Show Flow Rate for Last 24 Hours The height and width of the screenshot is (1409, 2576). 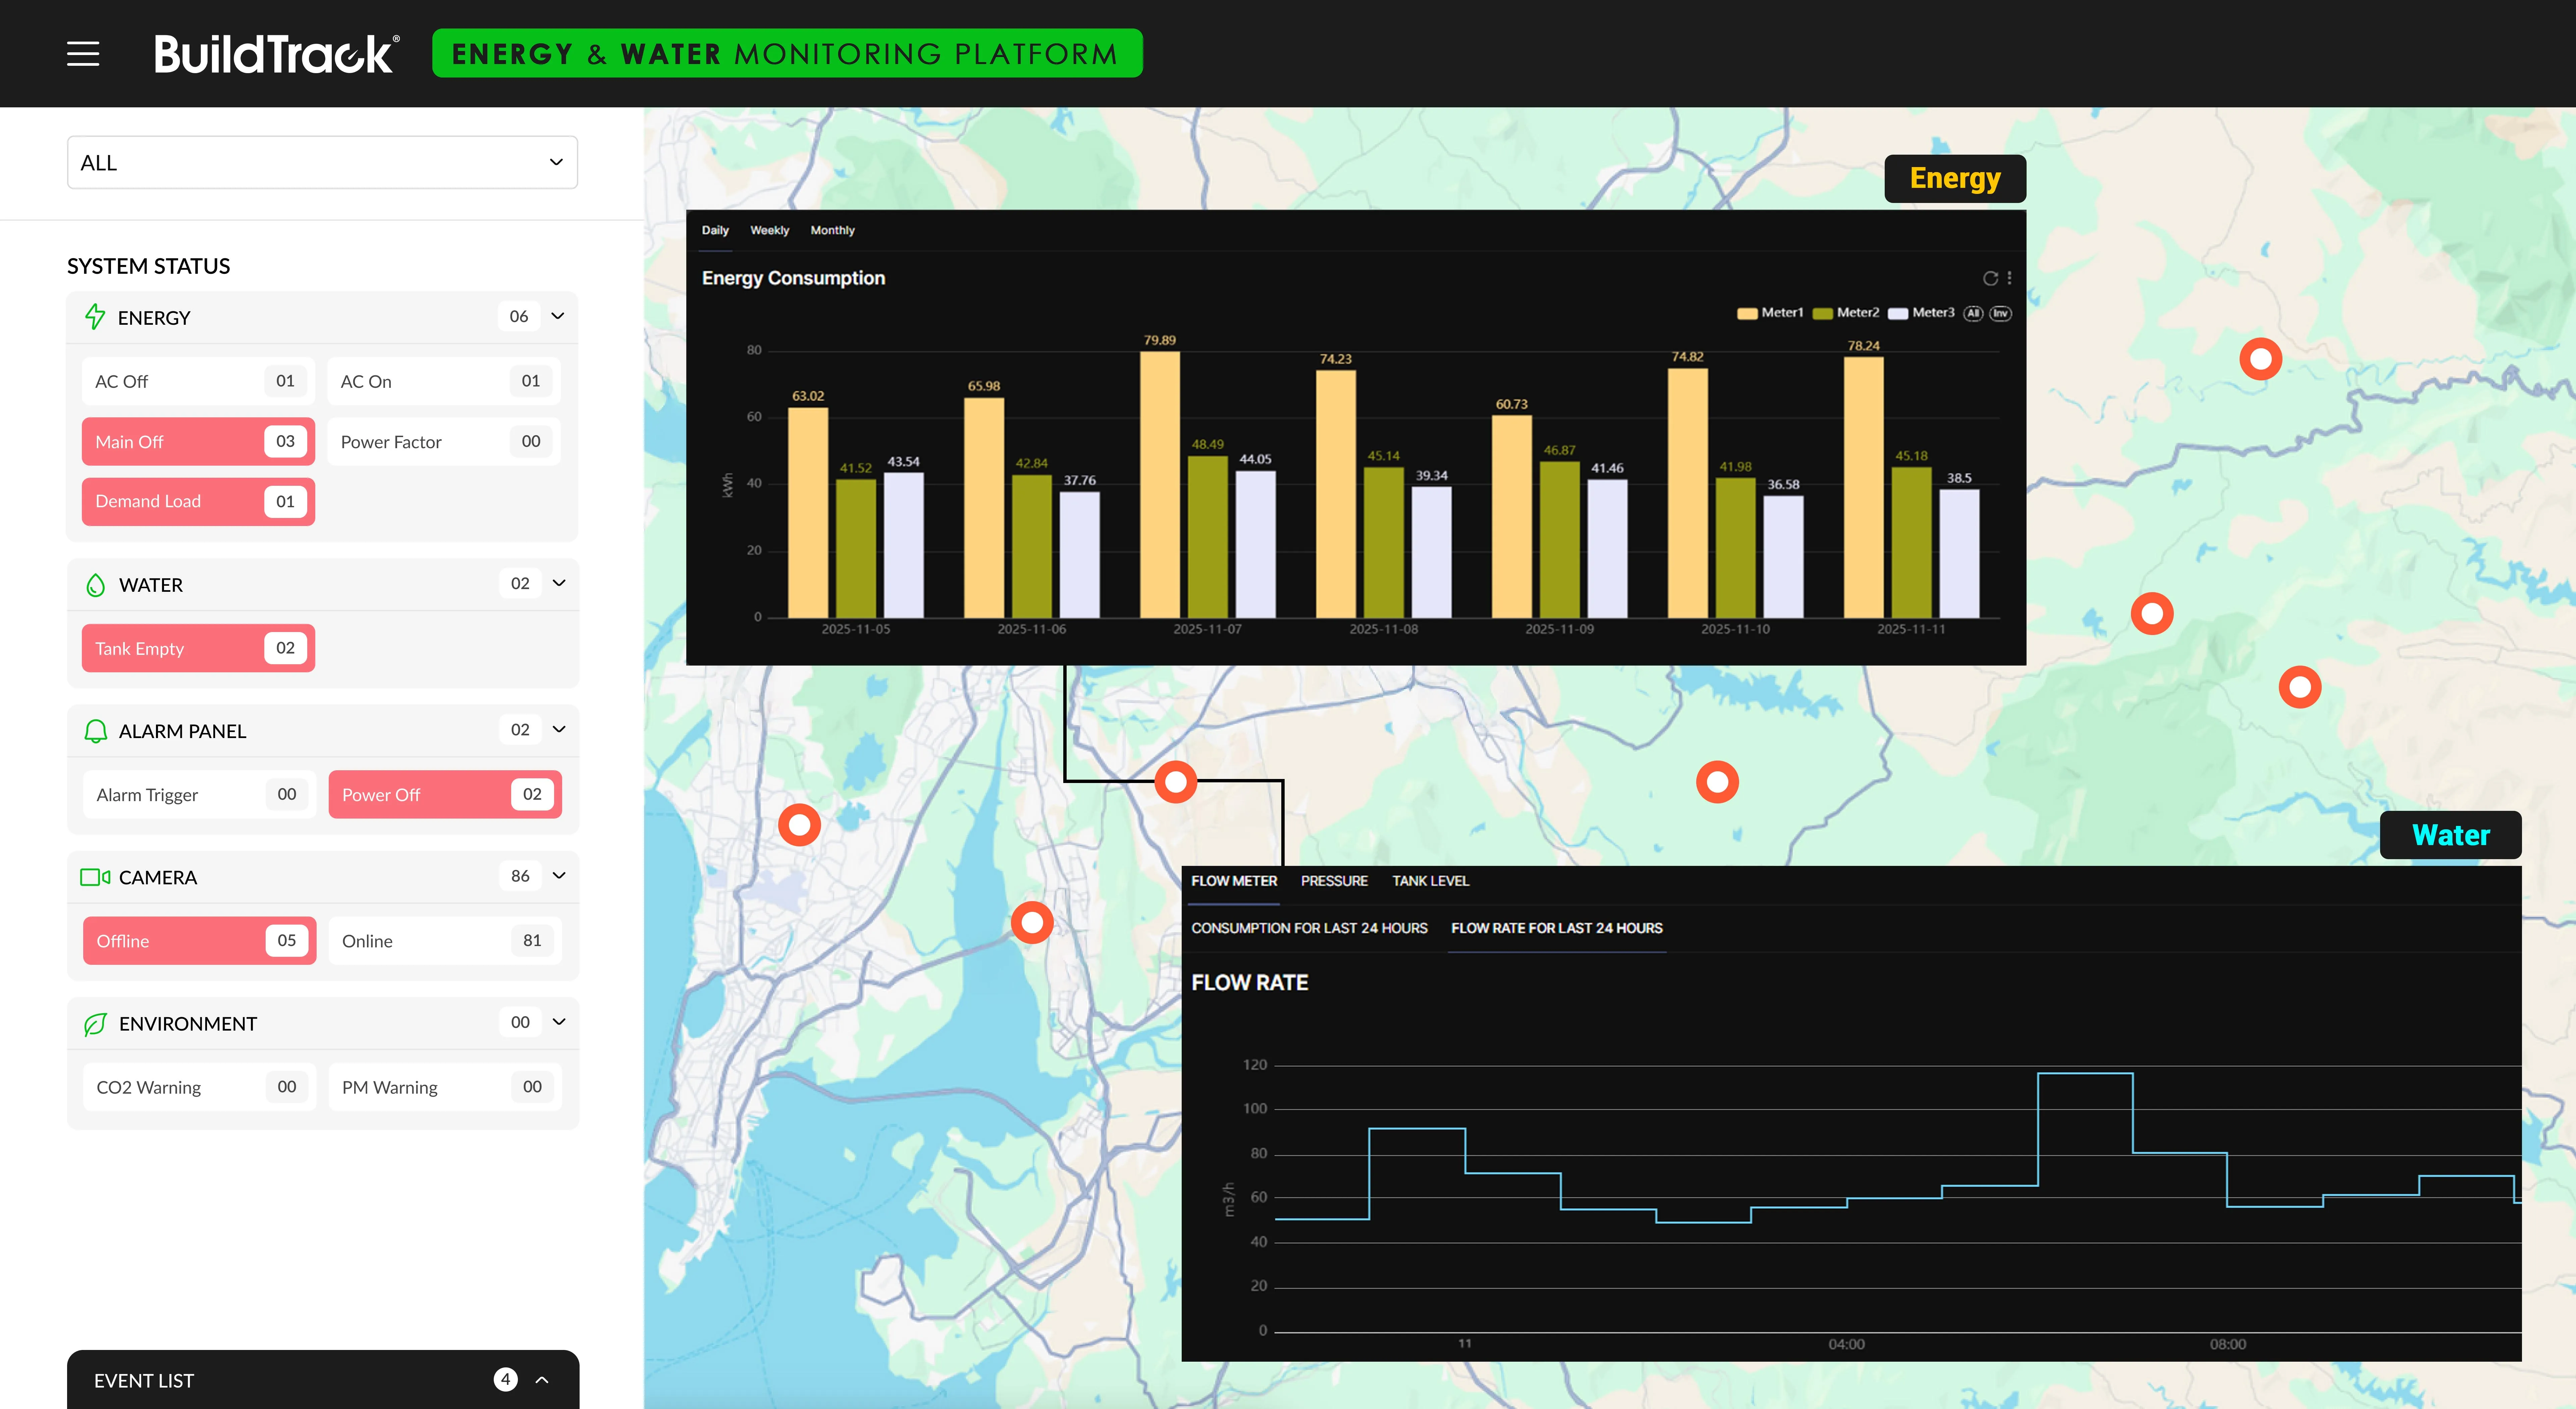(x=1557, y=928)
